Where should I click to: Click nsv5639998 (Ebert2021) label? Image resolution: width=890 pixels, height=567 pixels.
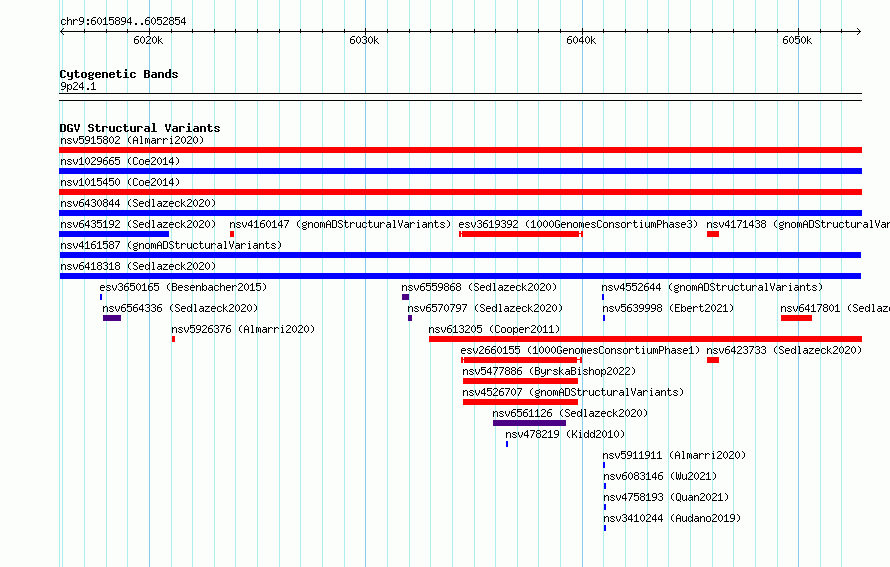click(668, 308)
